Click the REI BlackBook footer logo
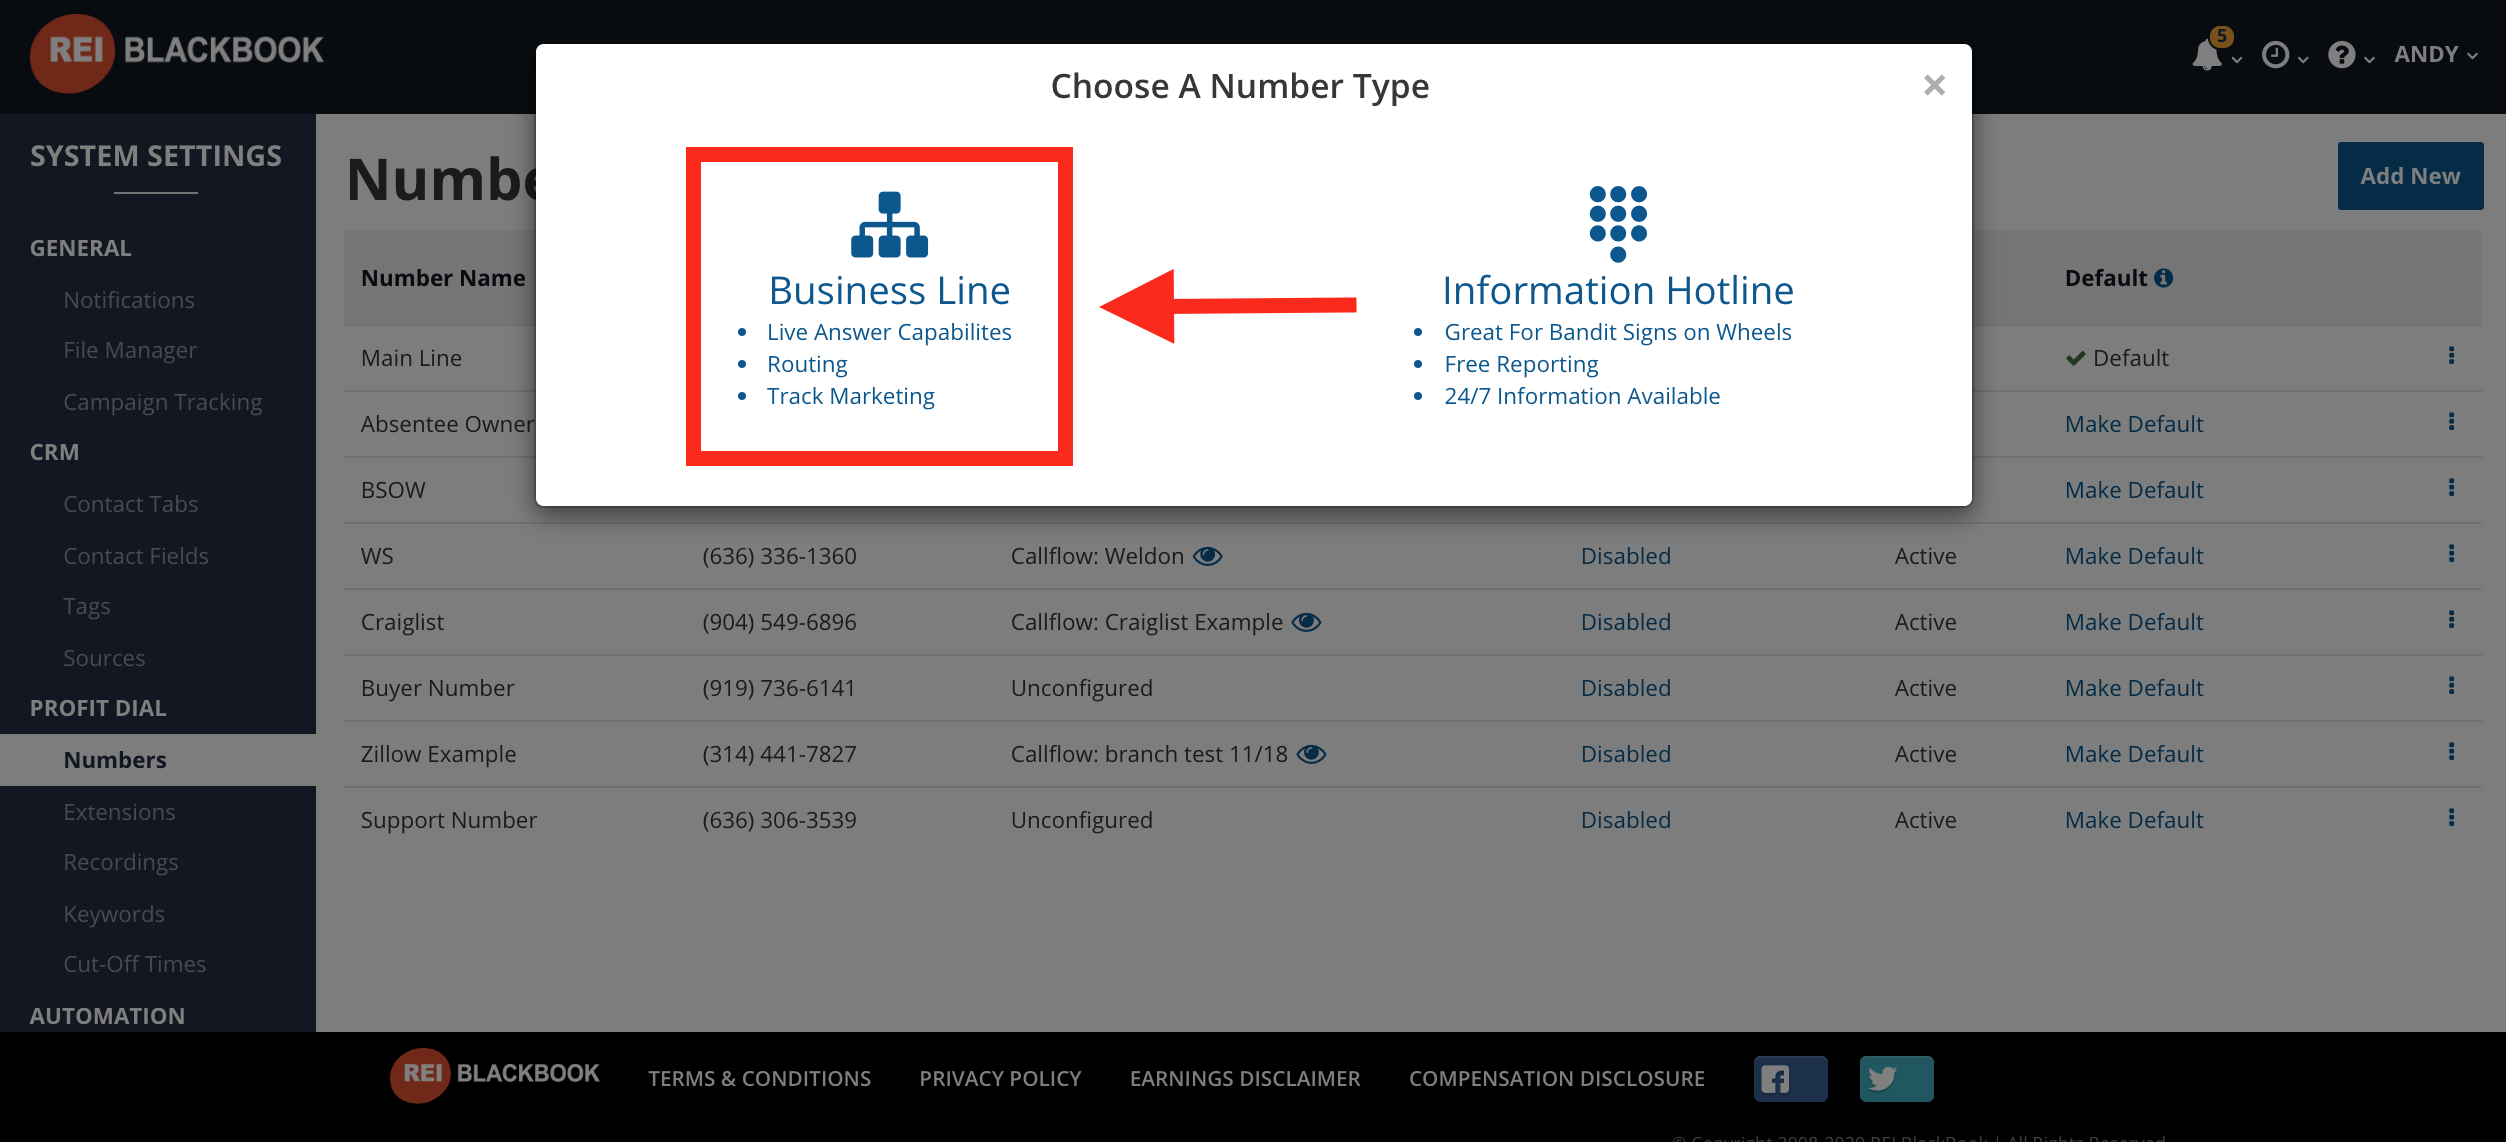The image size is (2506, 1142). coord(495,1075)
